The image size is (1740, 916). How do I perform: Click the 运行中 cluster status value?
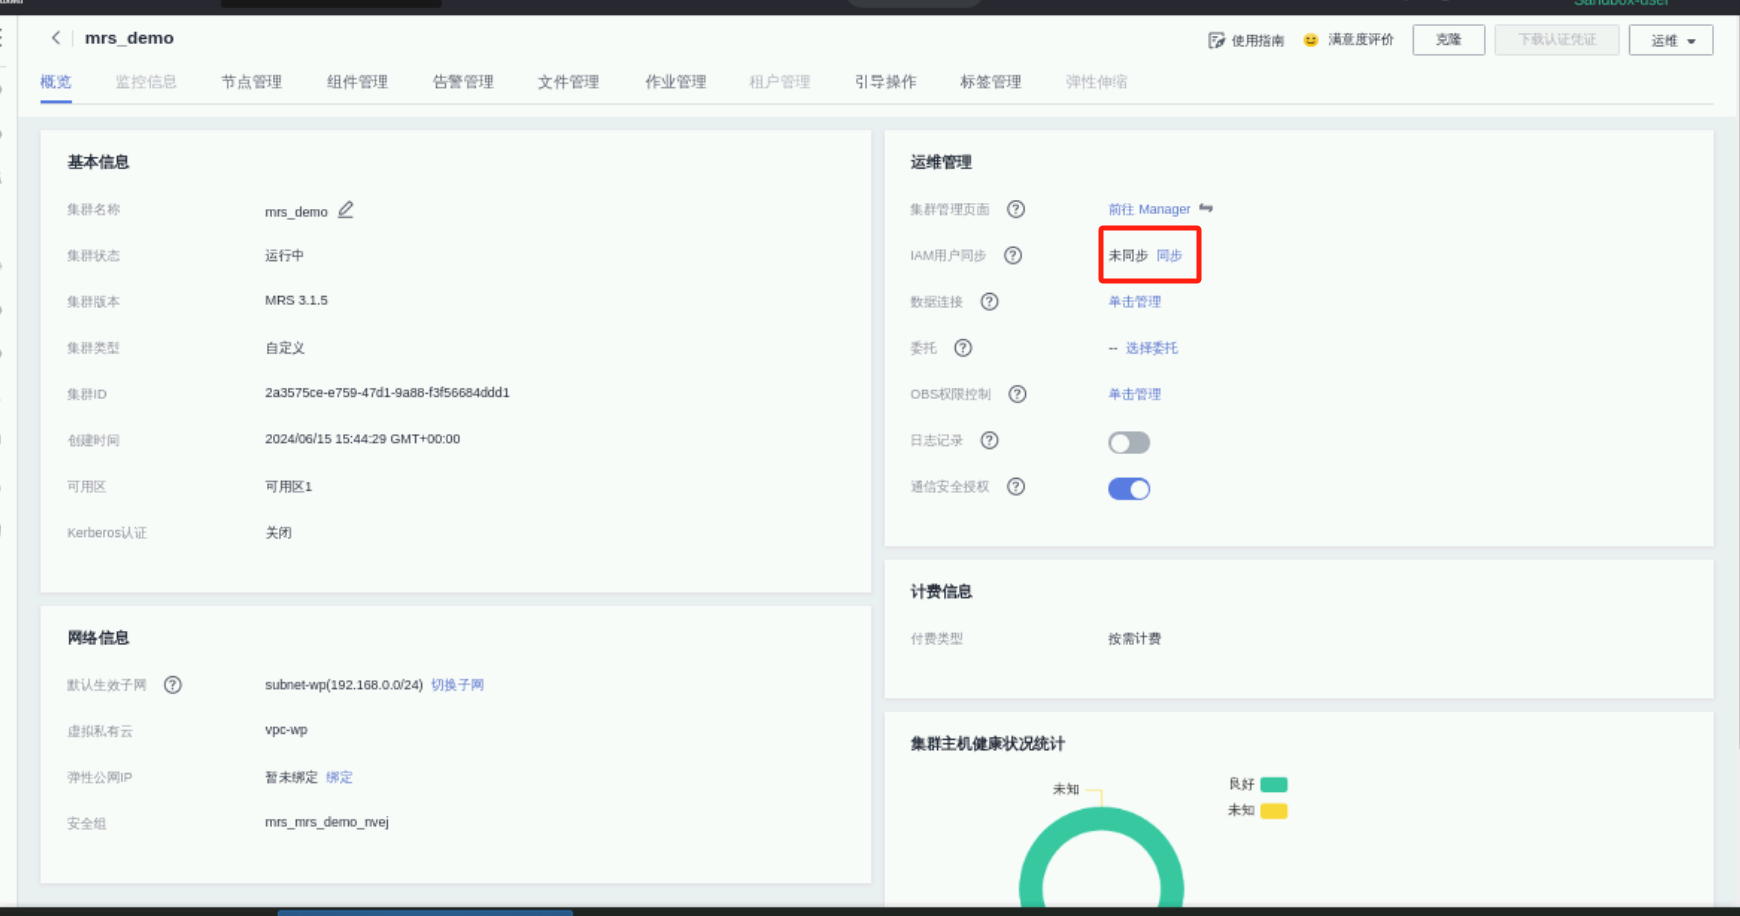(x=284, y=255)
